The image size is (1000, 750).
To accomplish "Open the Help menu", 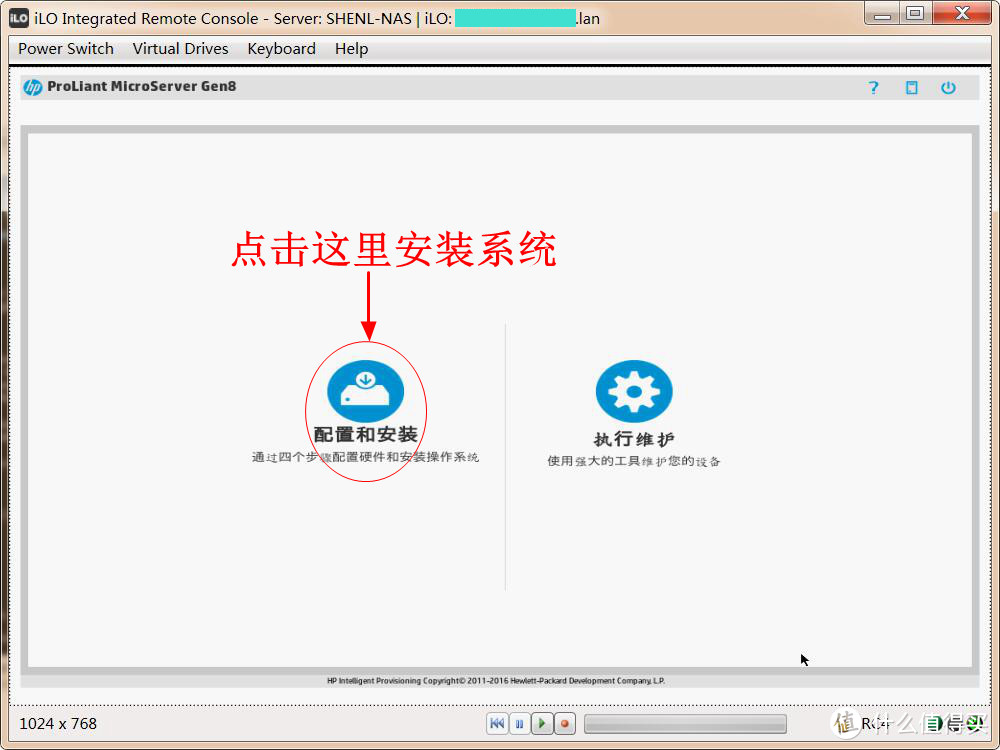I will point(351,48).
